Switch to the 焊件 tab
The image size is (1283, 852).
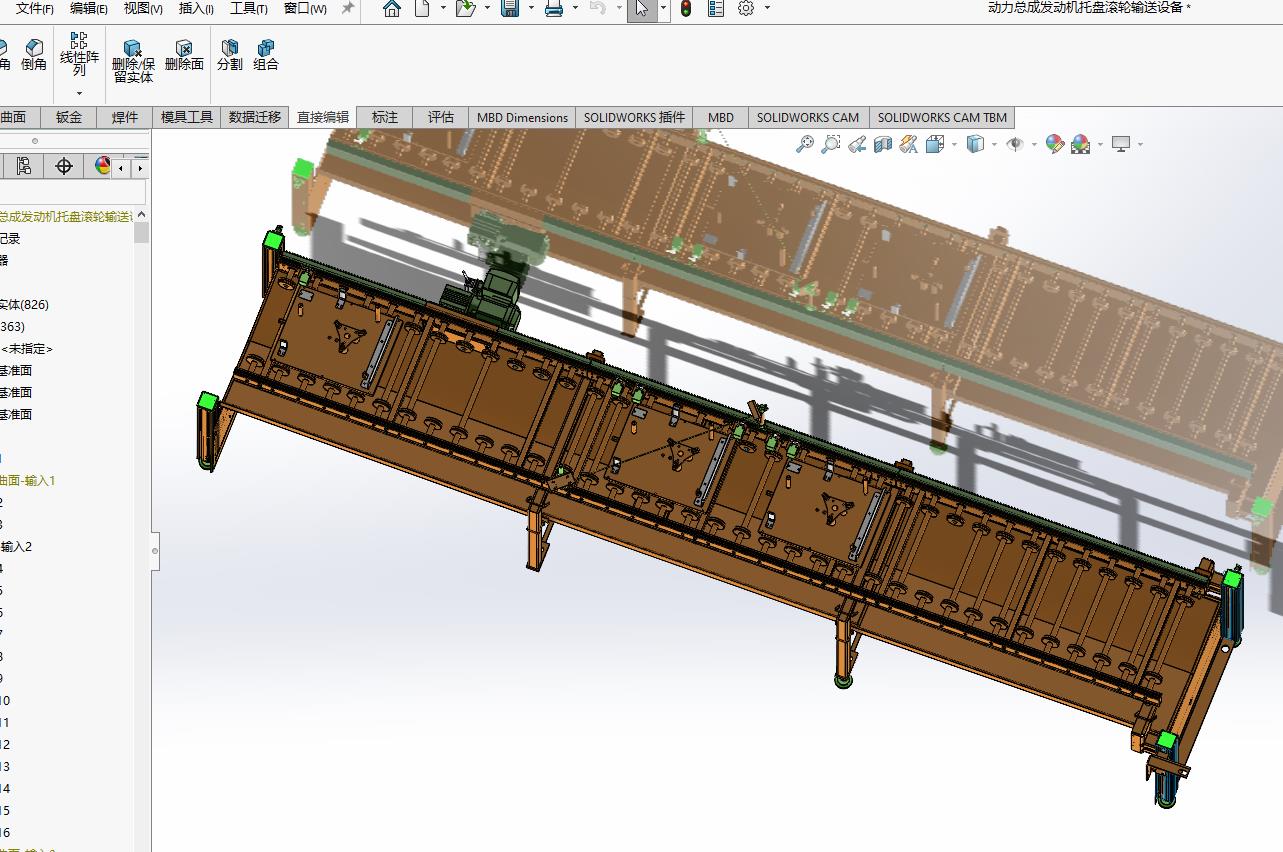point(125,117)
